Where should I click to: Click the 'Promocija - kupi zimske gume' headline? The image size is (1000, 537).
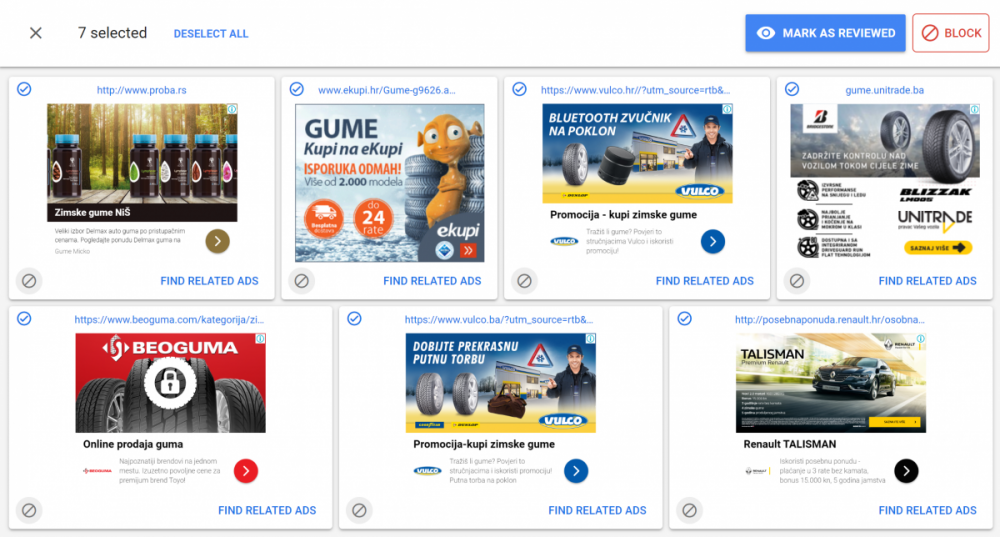(x=623, y=215)
